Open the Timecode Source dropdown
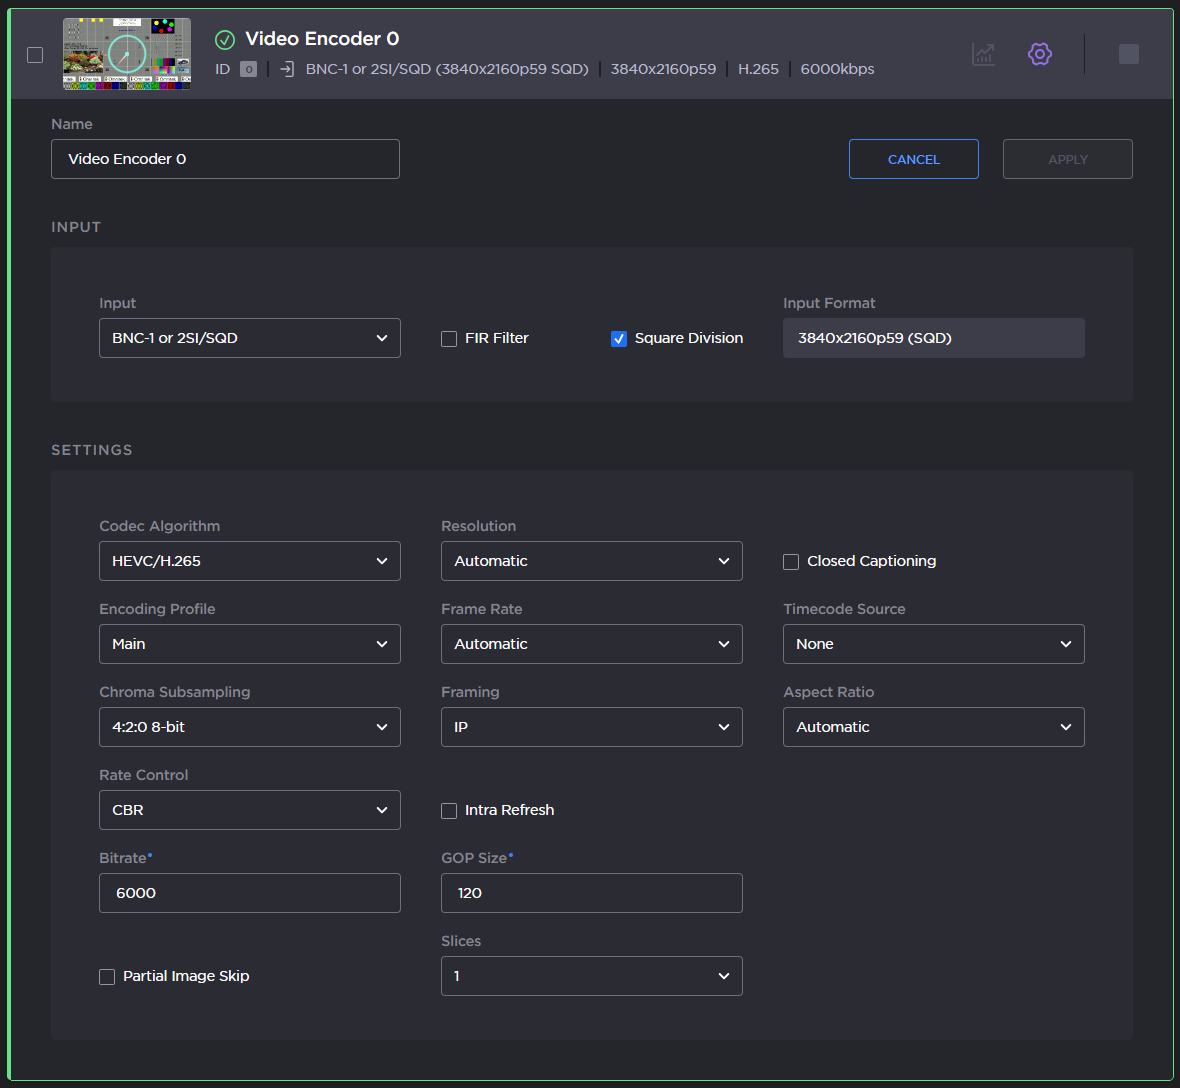Viewport: 1180px width, 1088px height. [933, 644]
